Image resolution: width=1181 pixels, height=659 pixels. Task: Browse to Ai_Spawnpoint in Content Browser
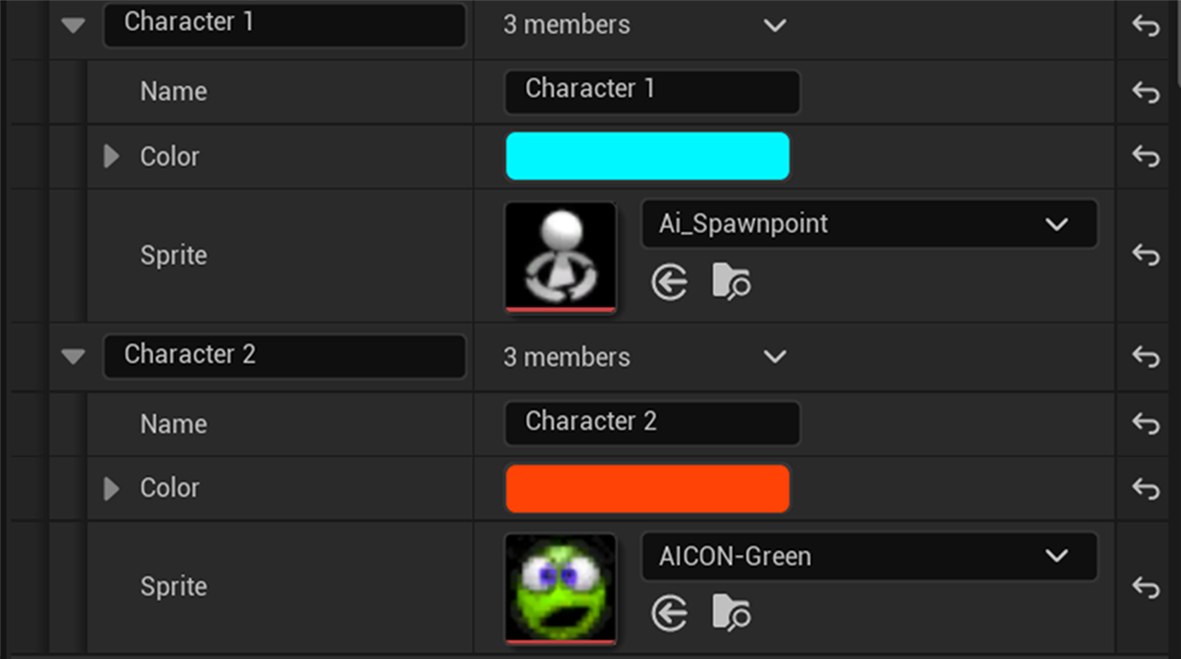731,282
